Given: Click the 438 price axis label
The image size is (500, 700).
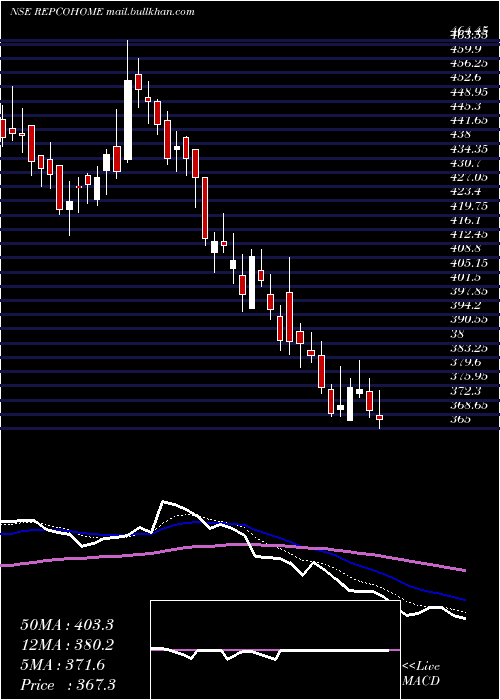Looking at the screenshot, I should pos(460,134).
